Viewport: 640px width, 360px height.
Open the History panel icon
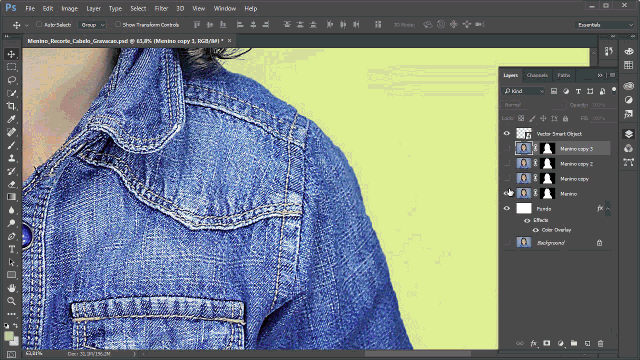[609, 52]
